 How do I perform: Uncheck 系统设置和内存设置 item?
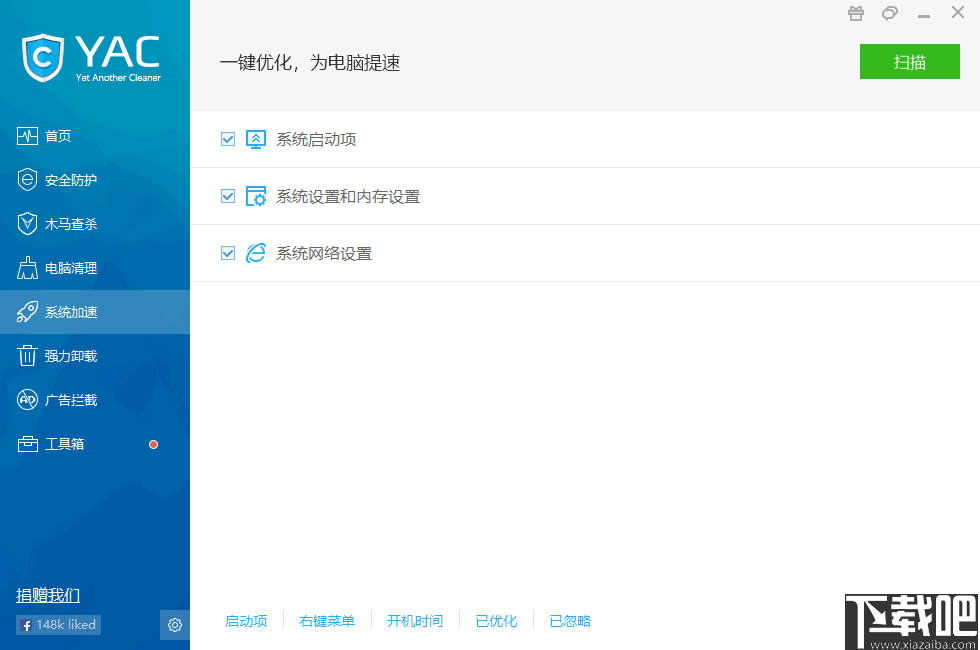tap(228, 196)
